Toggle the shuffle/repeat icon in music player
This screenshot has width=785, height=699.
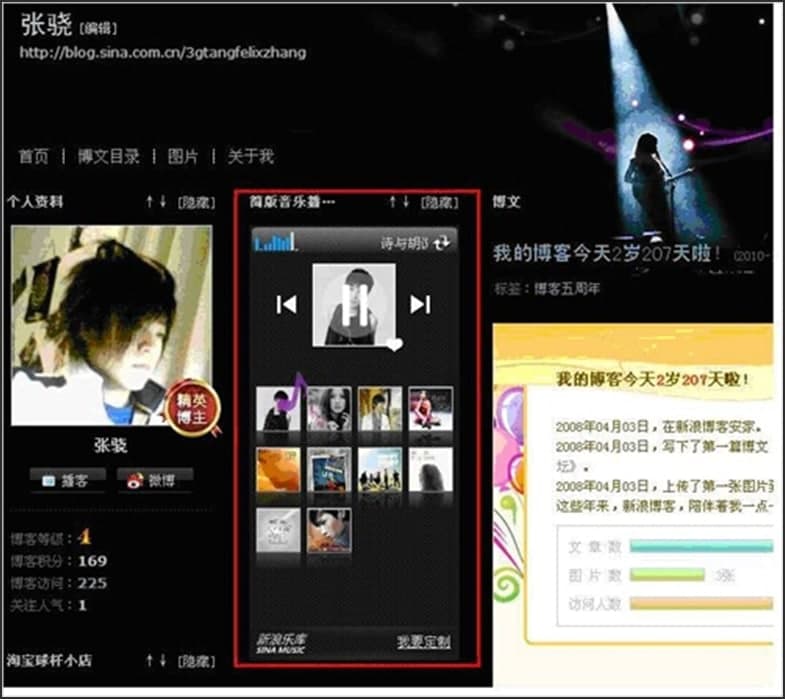click(x=442, y=243)
